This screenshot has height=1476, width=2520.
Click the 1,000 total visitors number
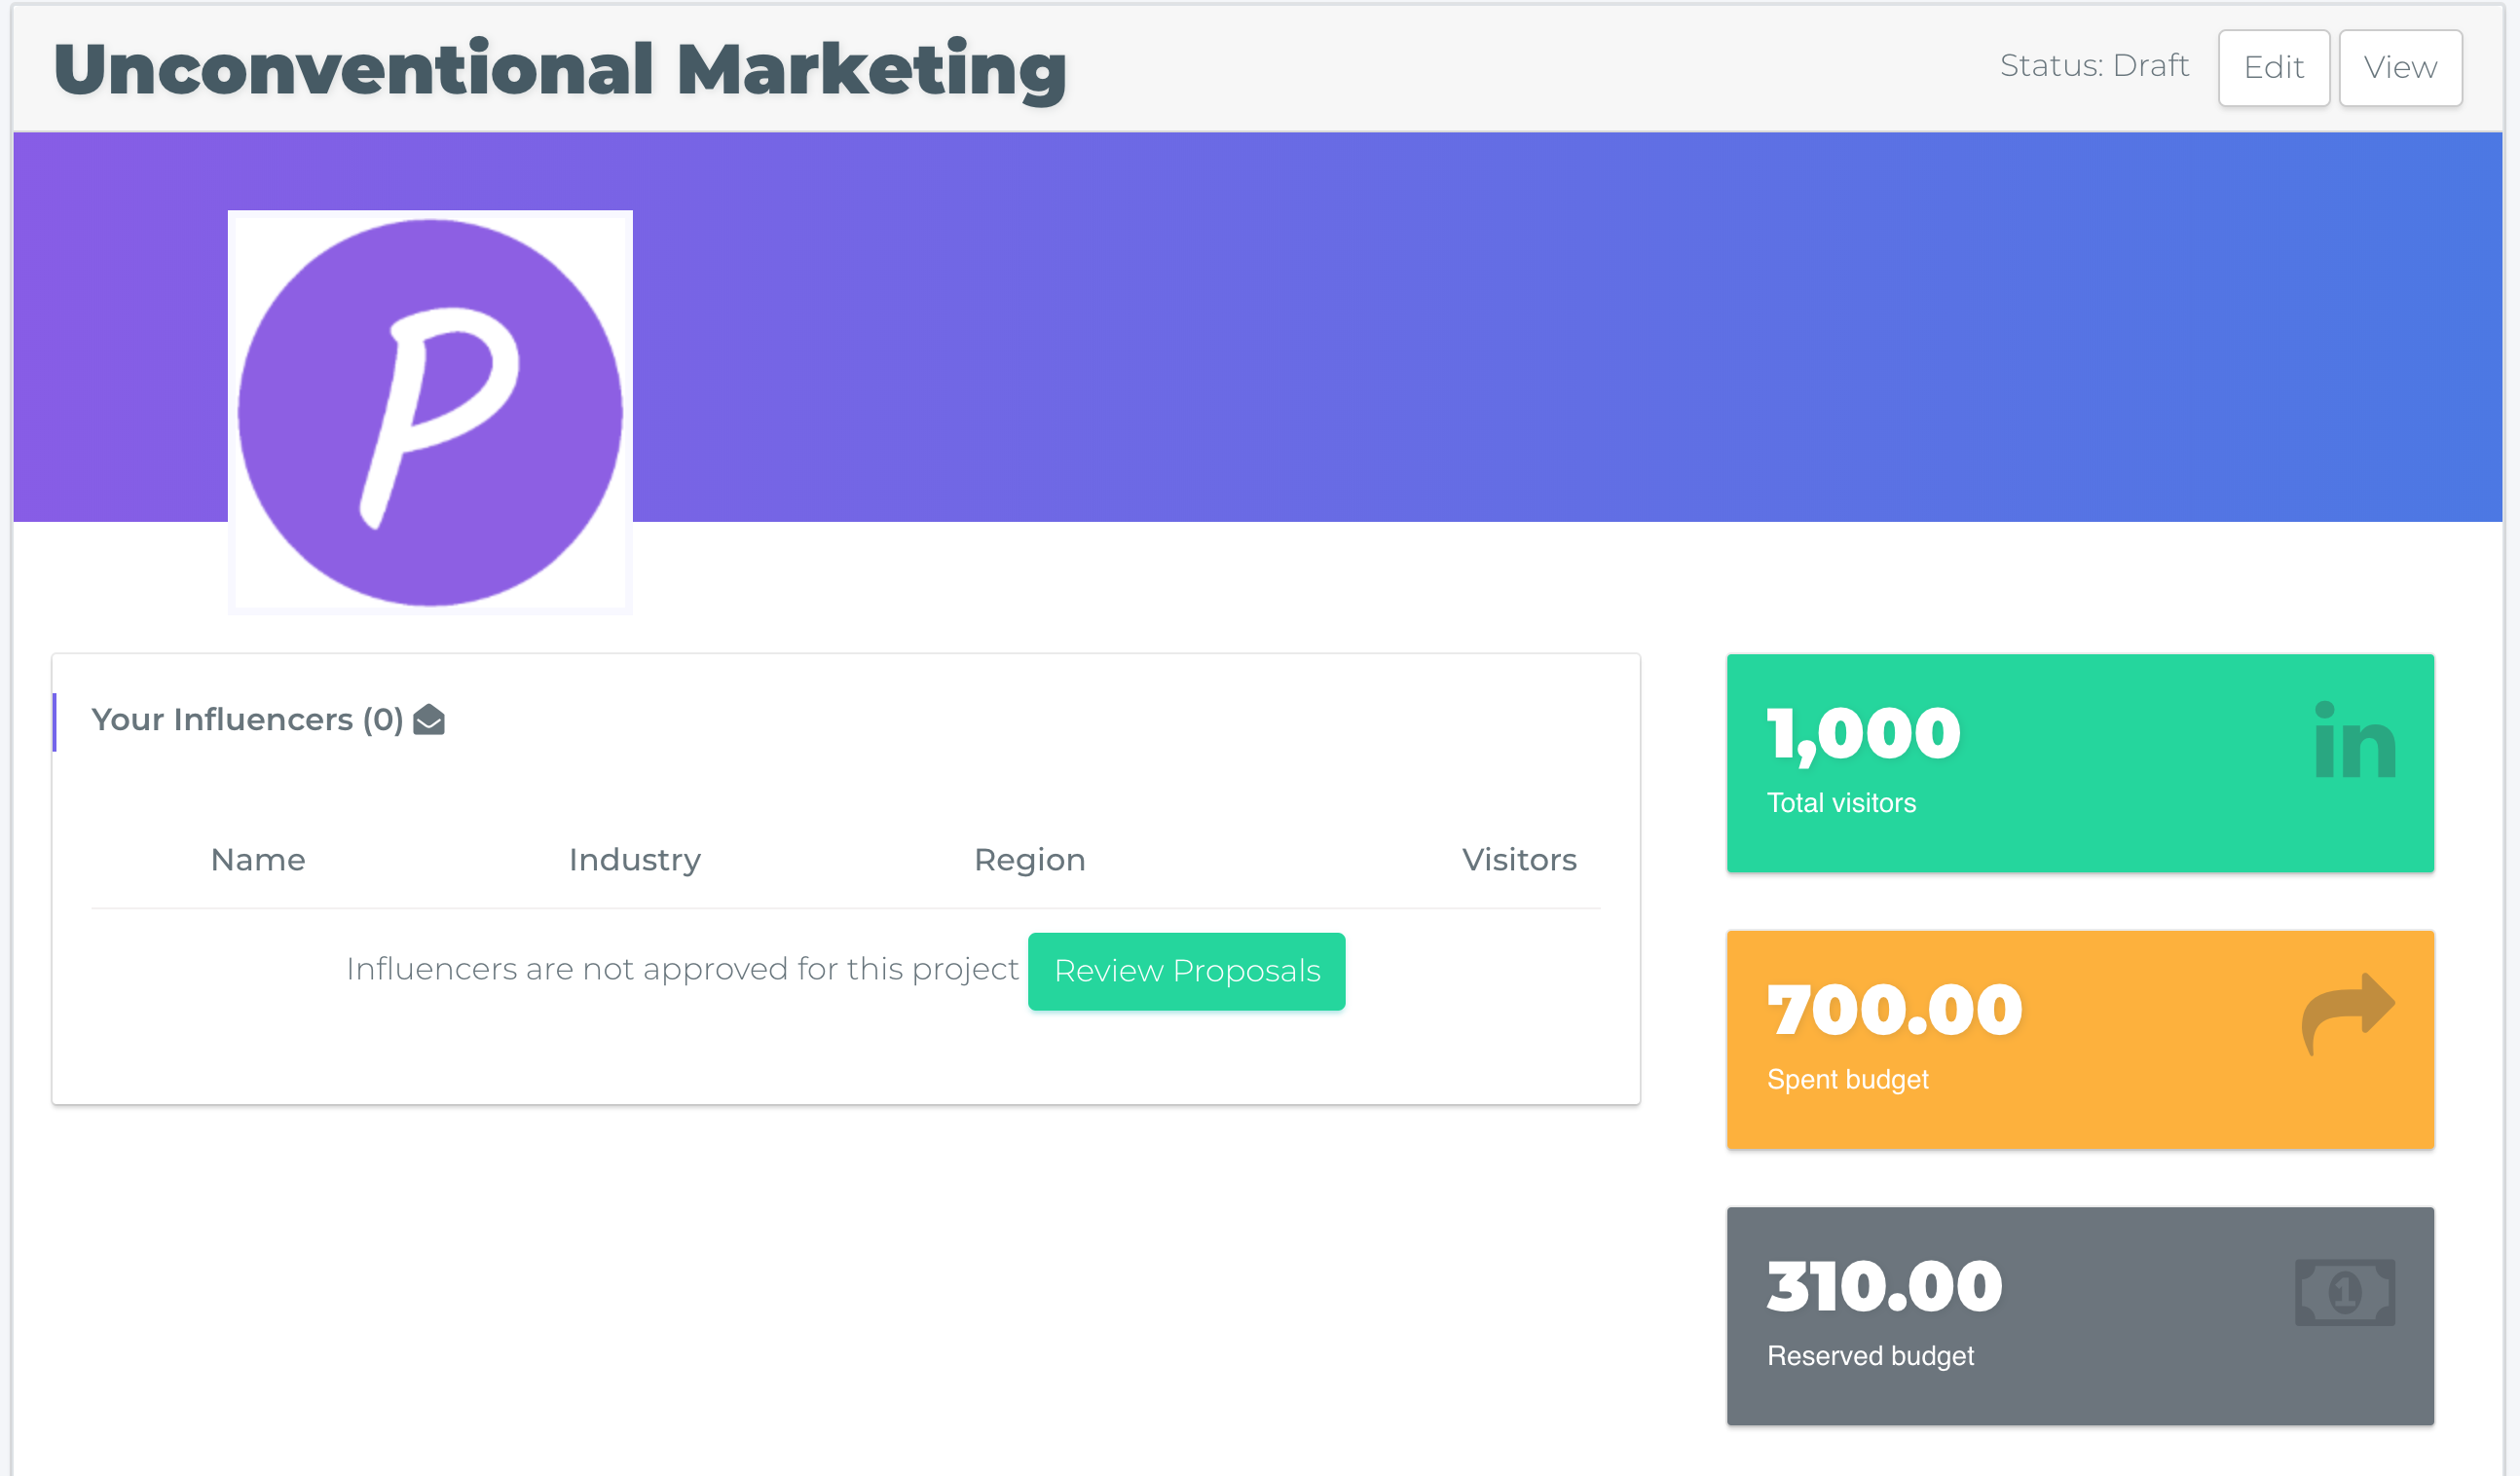pyautogui.click(x=1863, y=734)
